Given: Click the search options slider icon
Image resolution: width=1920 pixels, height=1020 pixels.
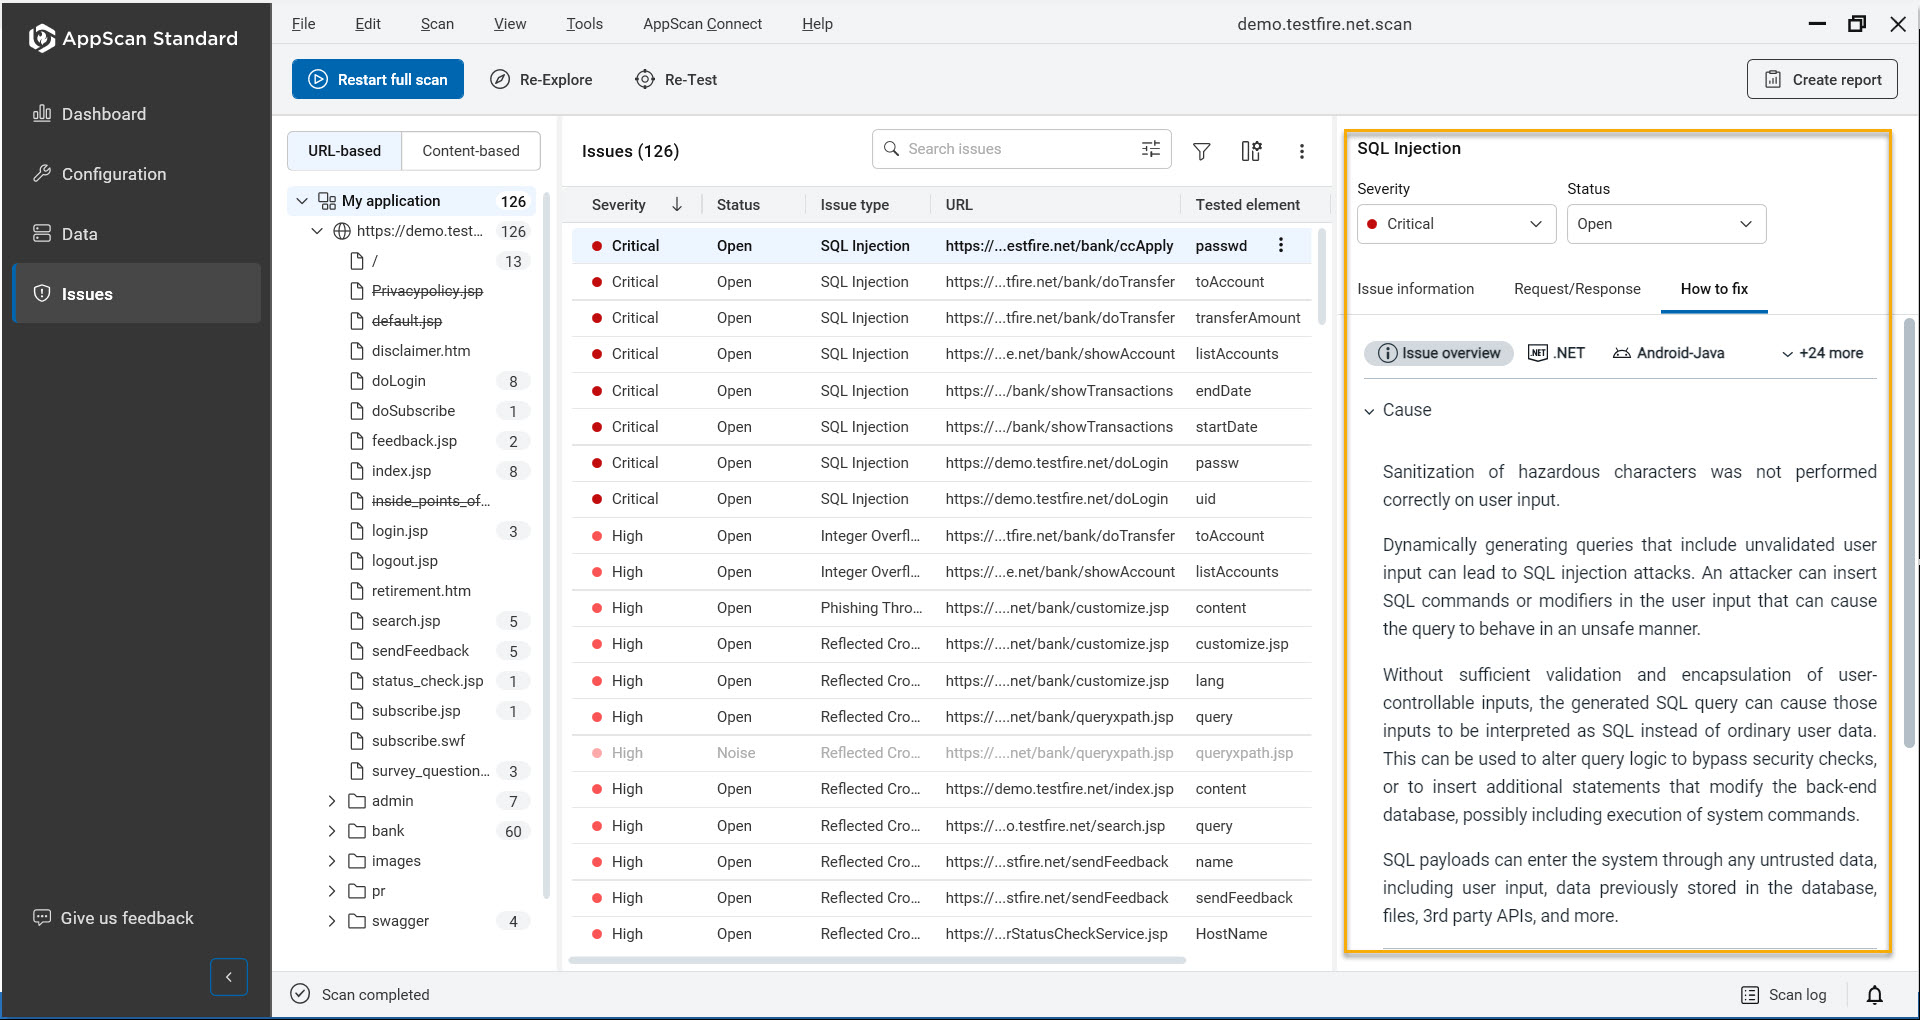Looking at the screenshot, I should 1151,149.
